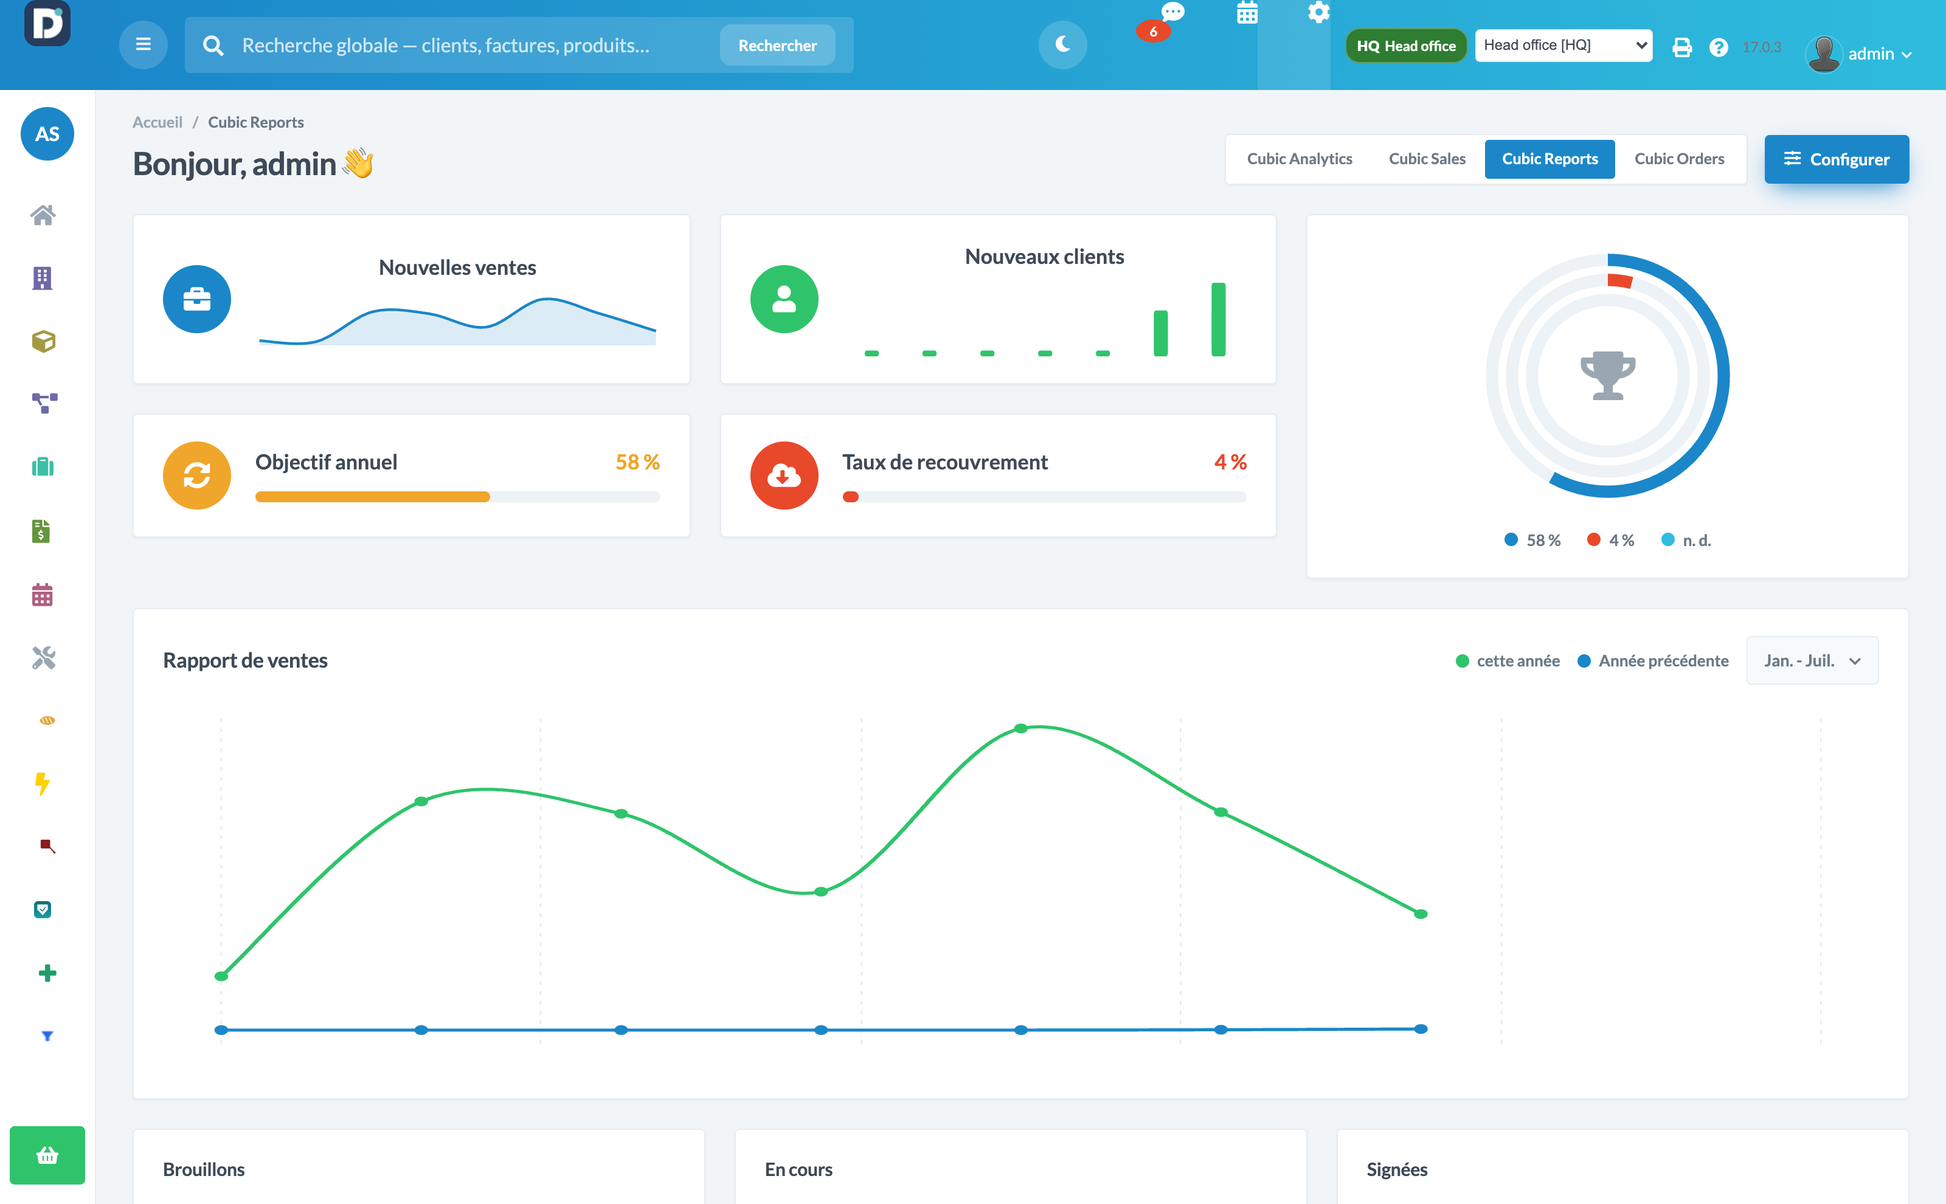
Task: Click the dark red flag sidebar icon
Action: tap(47, 846)
